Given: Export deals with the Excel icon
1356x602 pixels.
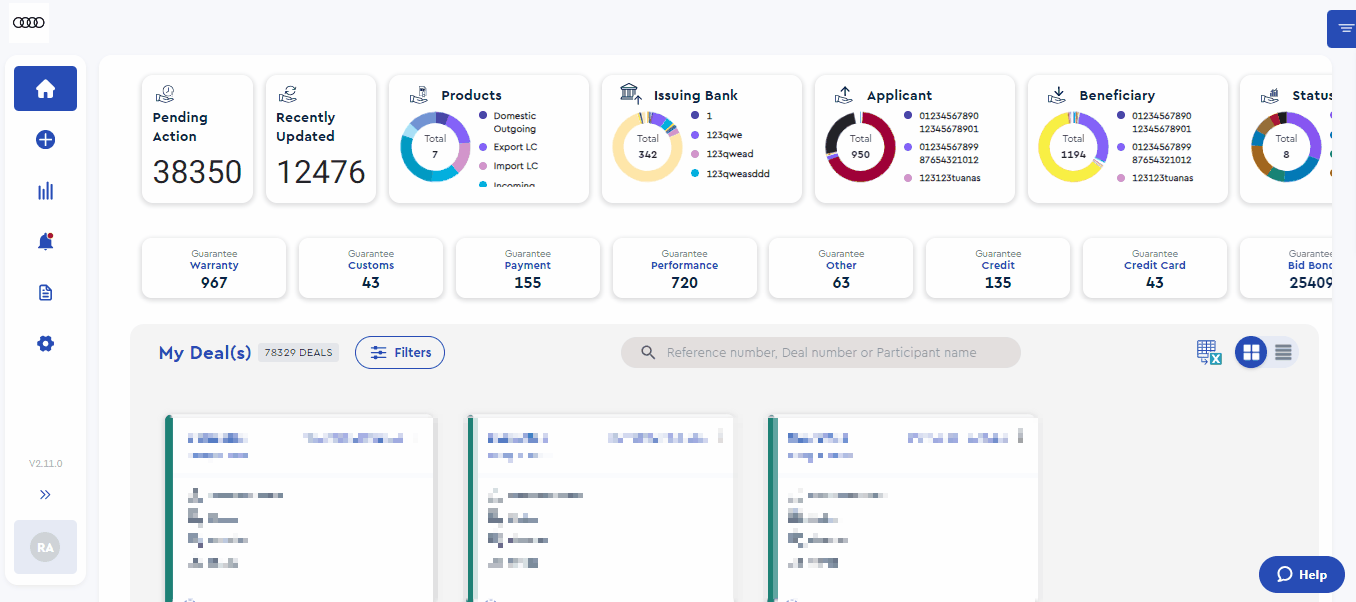Looking at the screenshot, I should click(x=1209, y=352).
